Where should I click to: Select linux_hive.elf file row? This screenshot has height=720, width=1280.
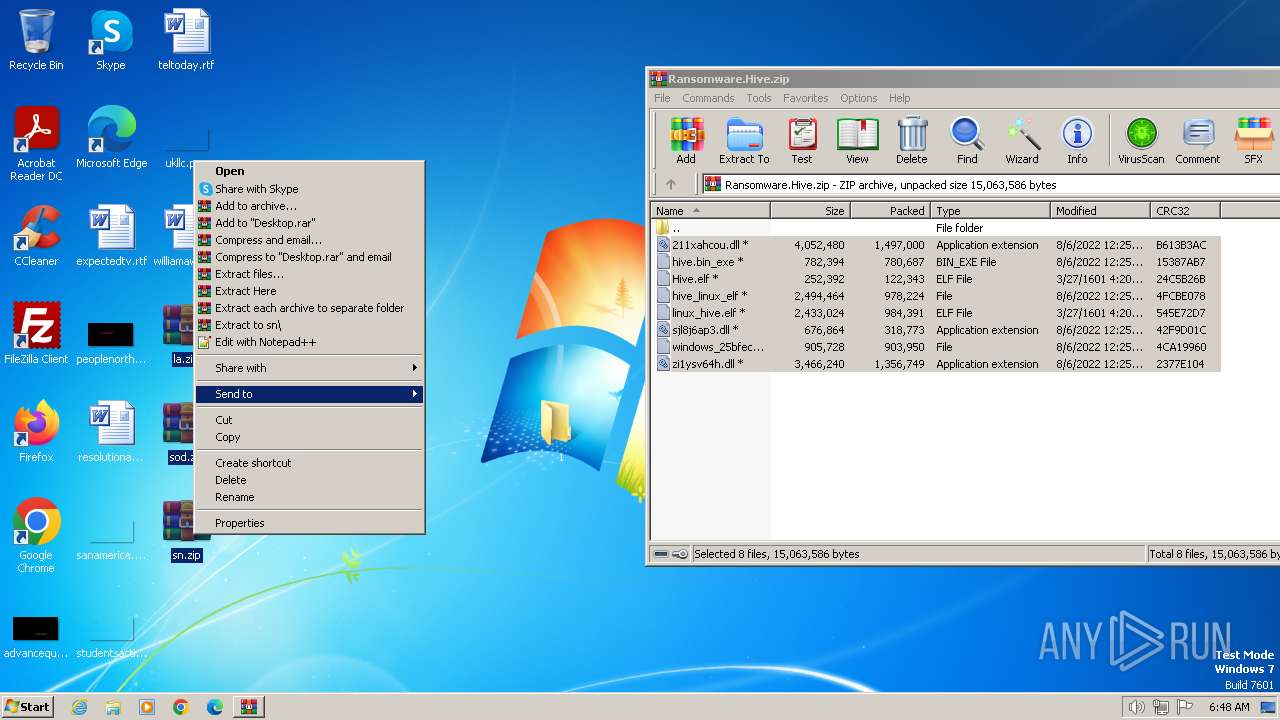[x=937, y=312]
